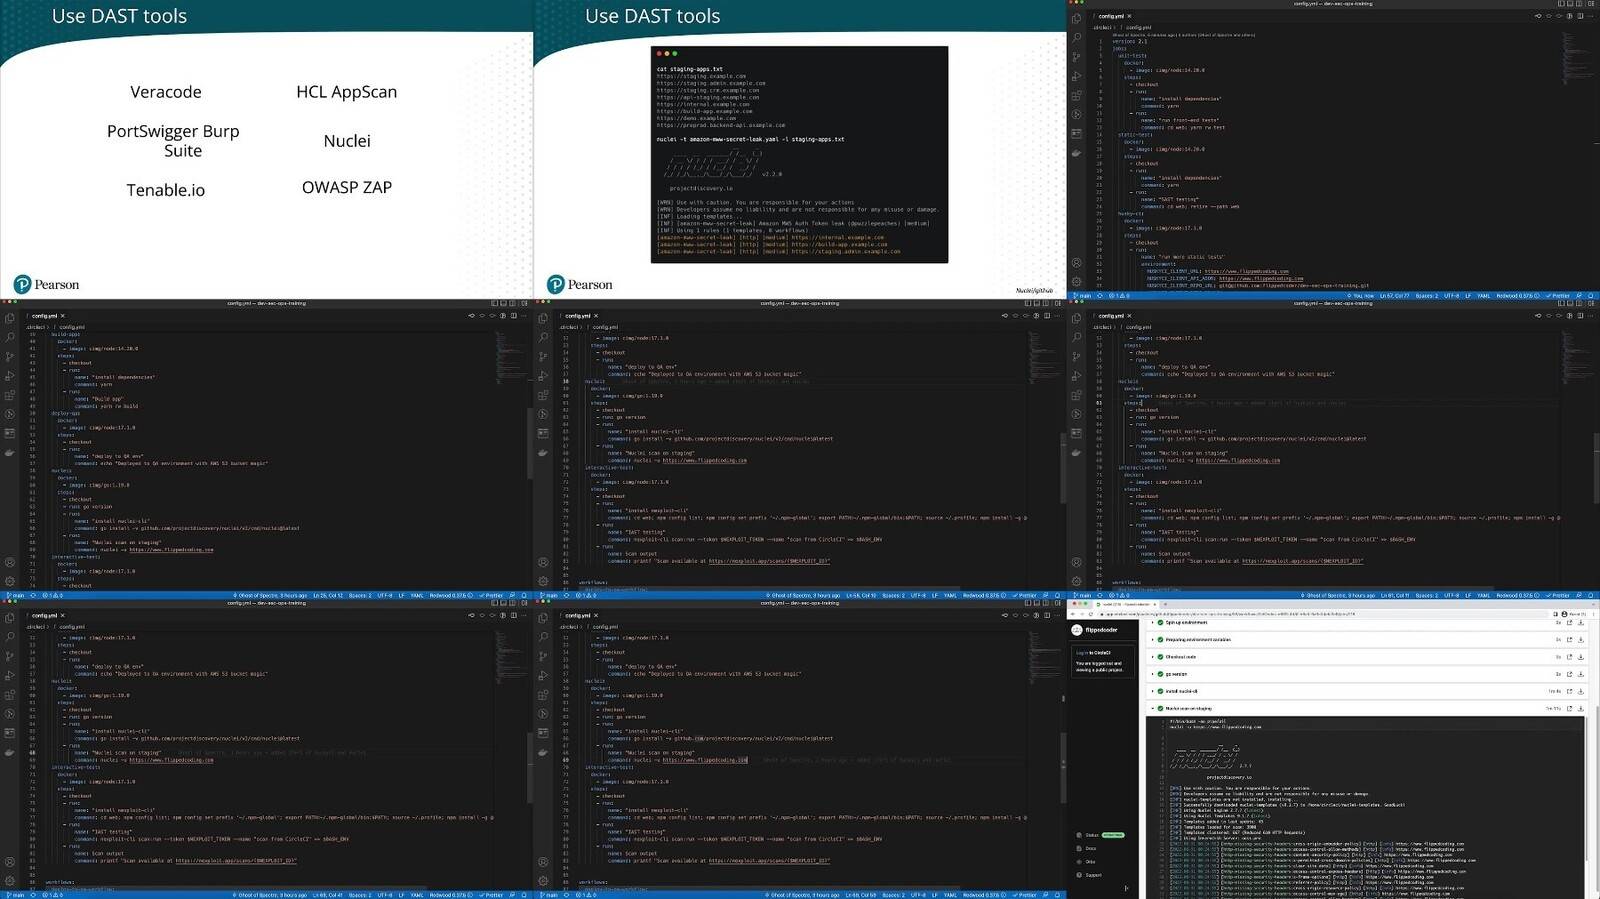Download output of go version step
1600x899 pixels.
[1581, 674]
